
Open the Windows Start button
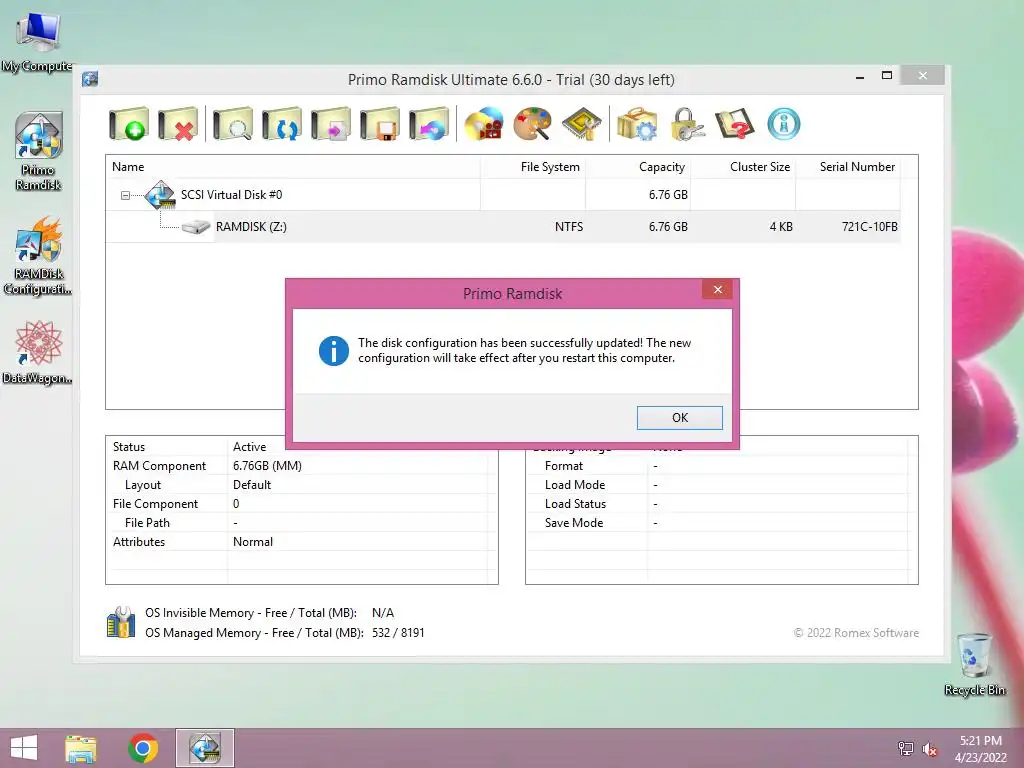pos(24,748)
